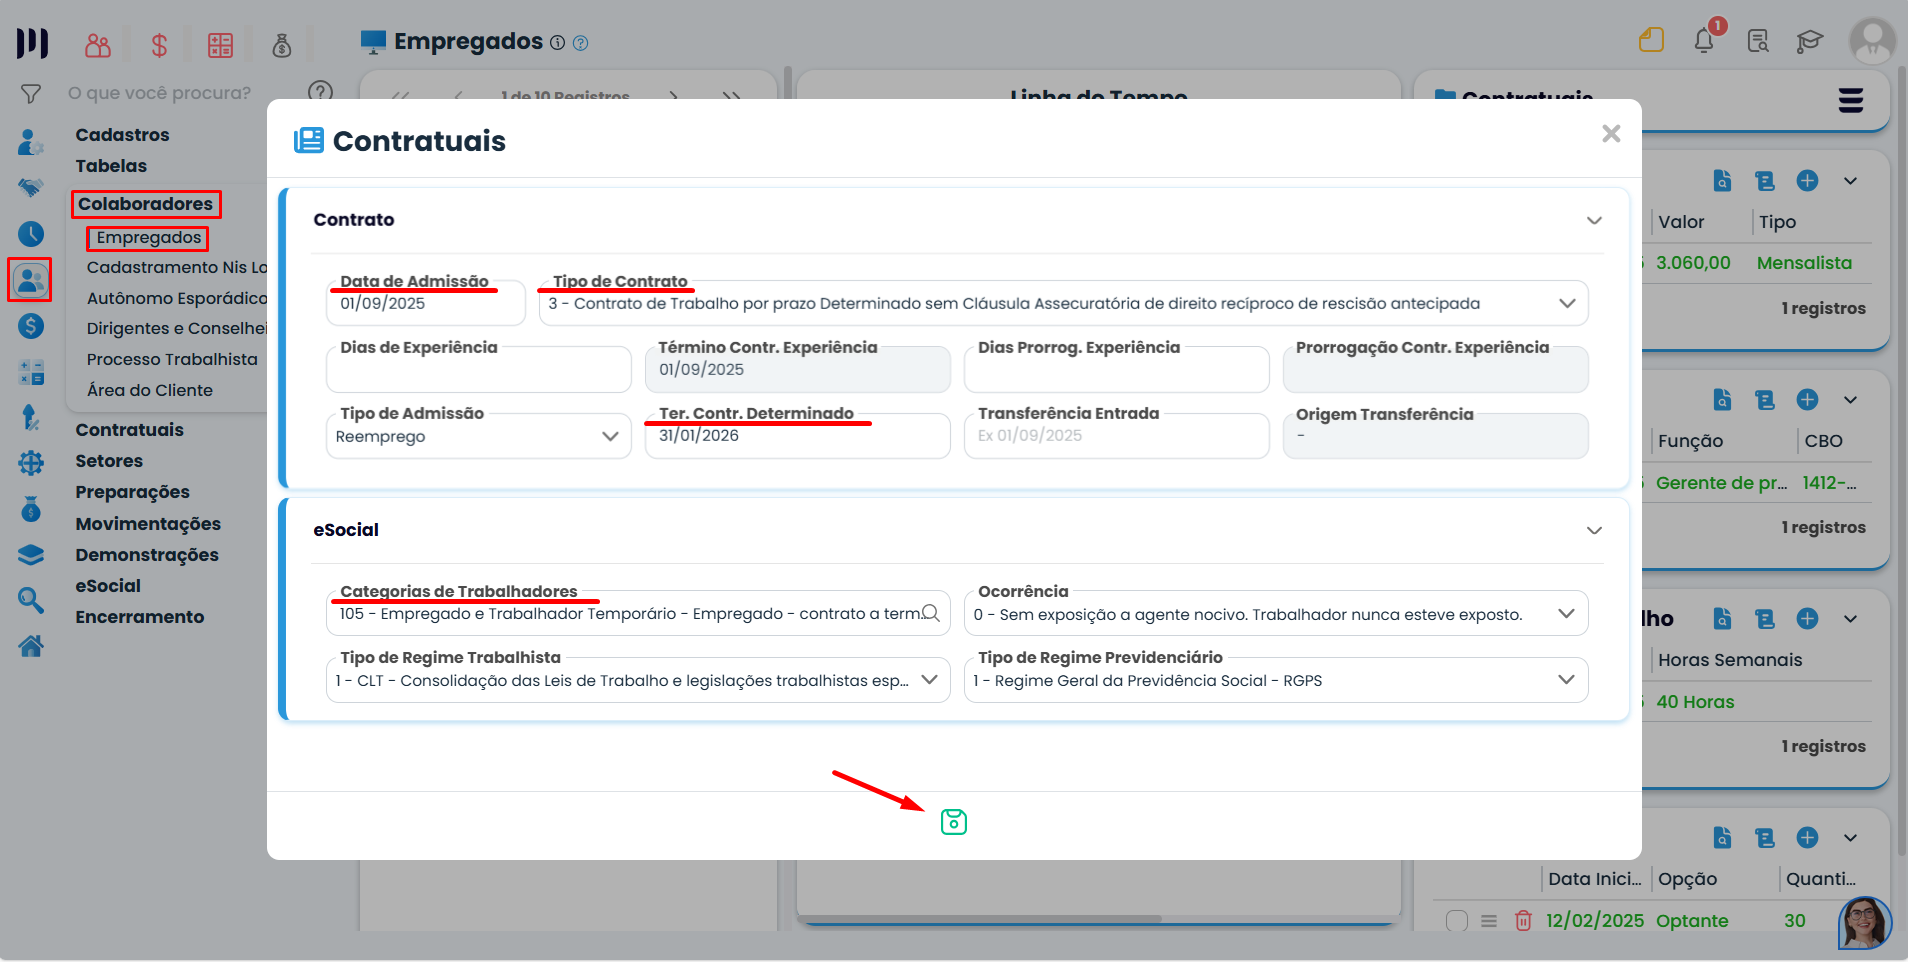Screen dimensions: 1908x962
Task: Click the red dollar sign icon in the top bar
Action: 159,45
